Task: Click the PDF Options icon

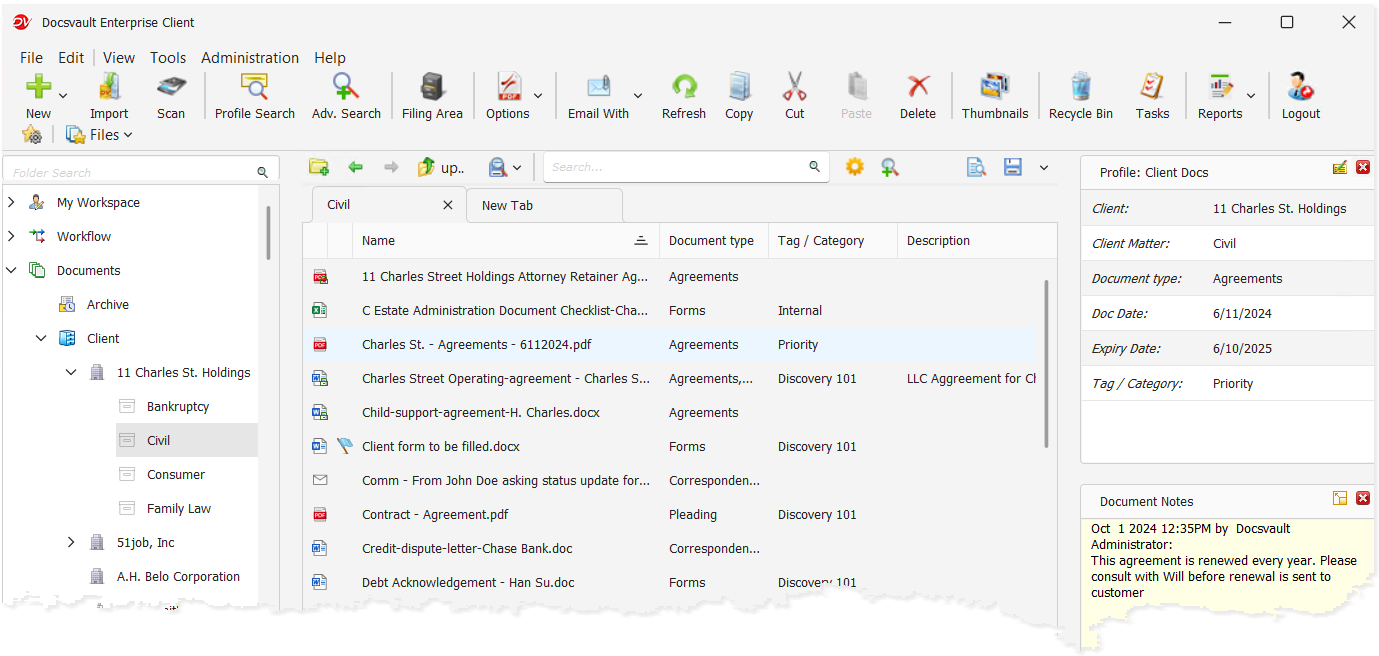Action: coord(509,87)
